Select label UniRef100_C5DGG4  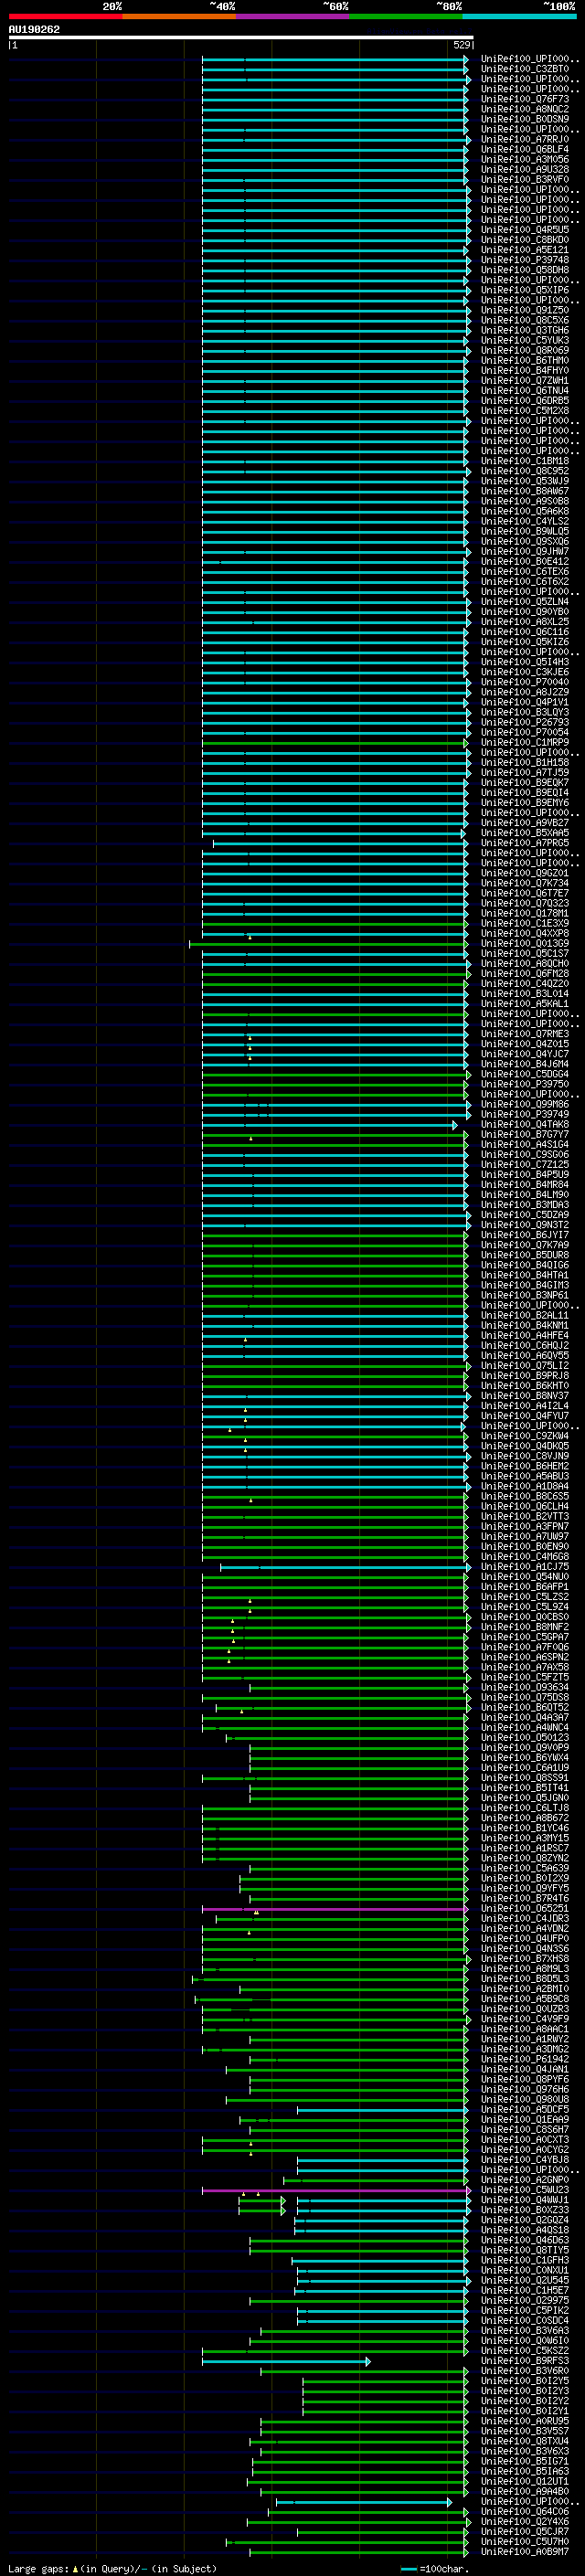[525, 1074]
